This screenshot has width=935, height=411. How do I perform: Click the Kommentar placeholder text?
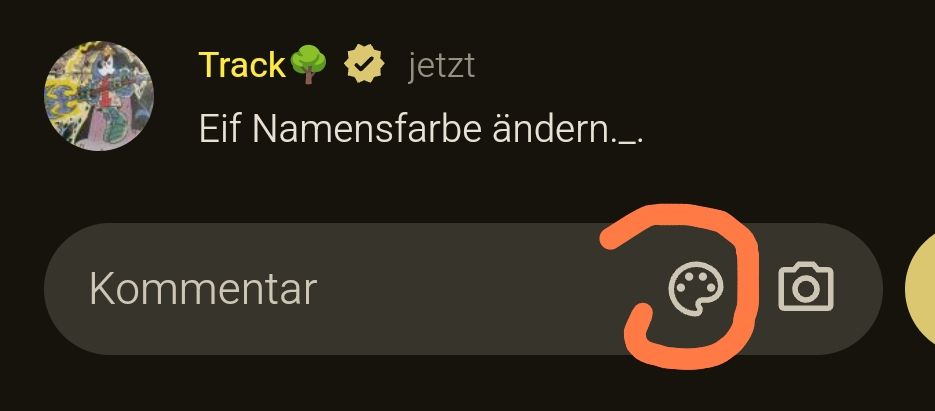click(203, 289)
